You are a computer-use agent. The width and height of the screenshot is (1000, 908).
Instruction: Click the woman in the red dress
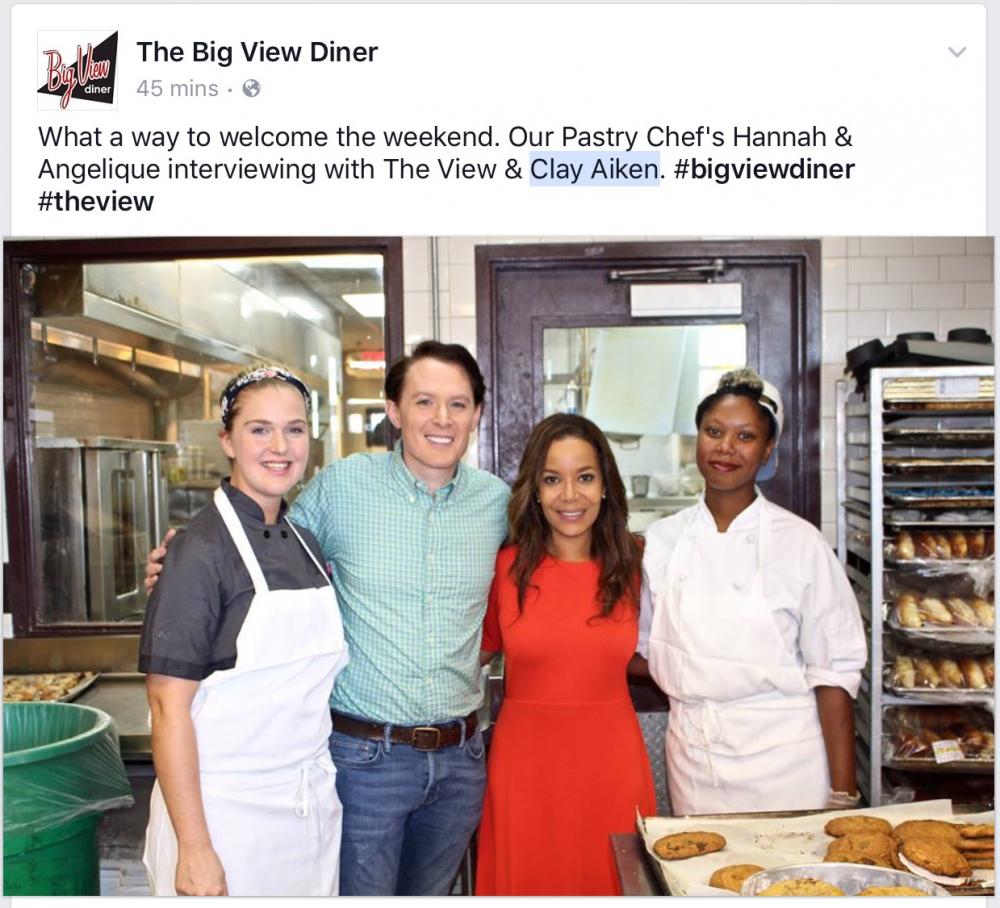pyautogui.click(x=563, y=657)
